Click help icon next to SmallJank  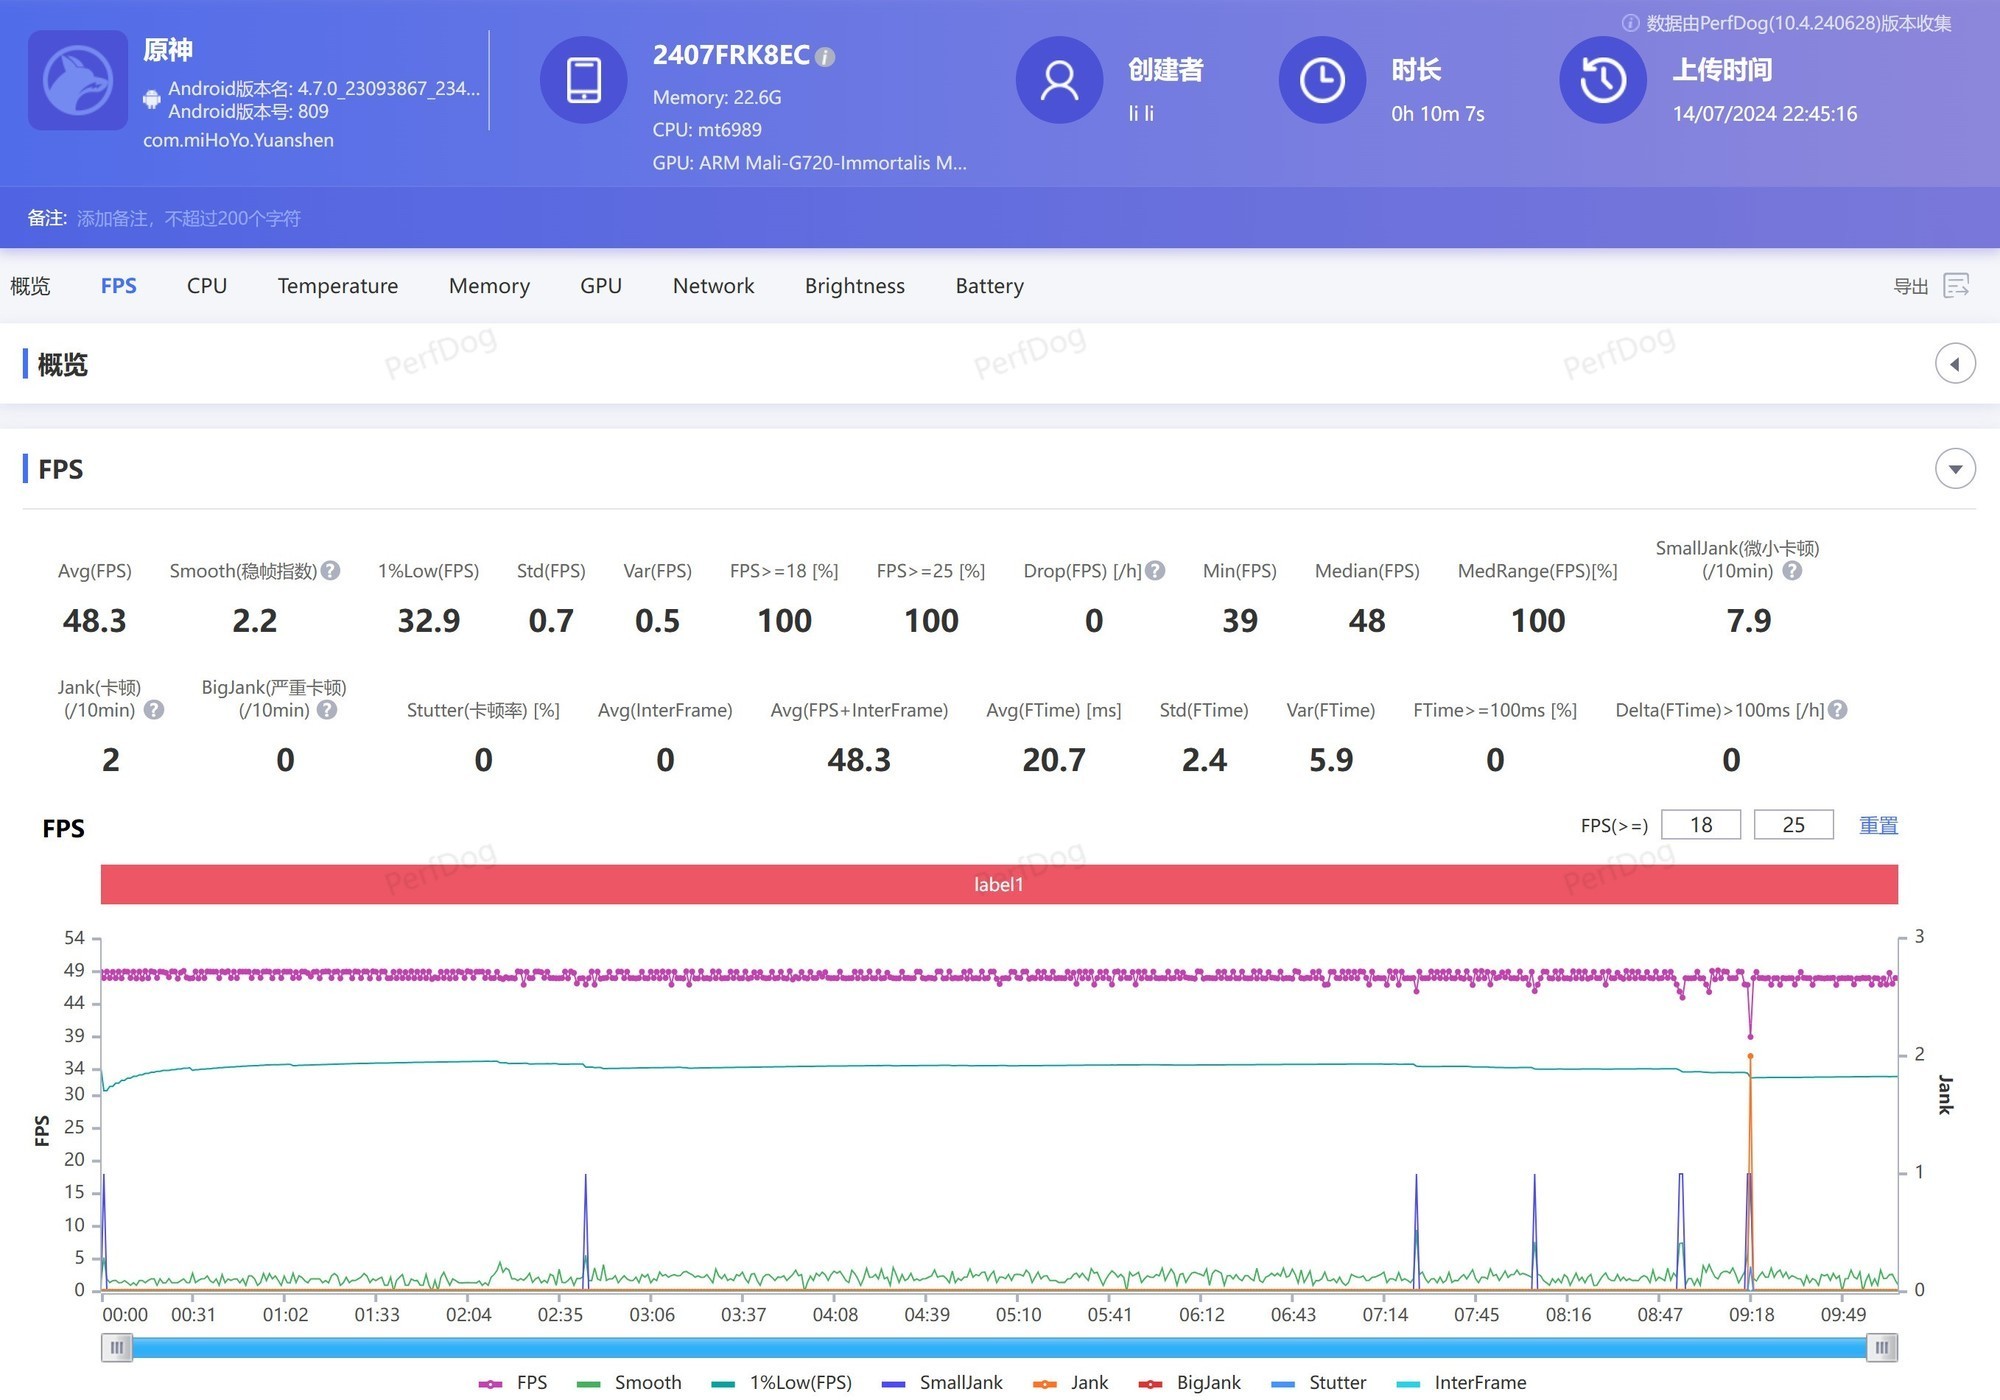click(1792, 571)
